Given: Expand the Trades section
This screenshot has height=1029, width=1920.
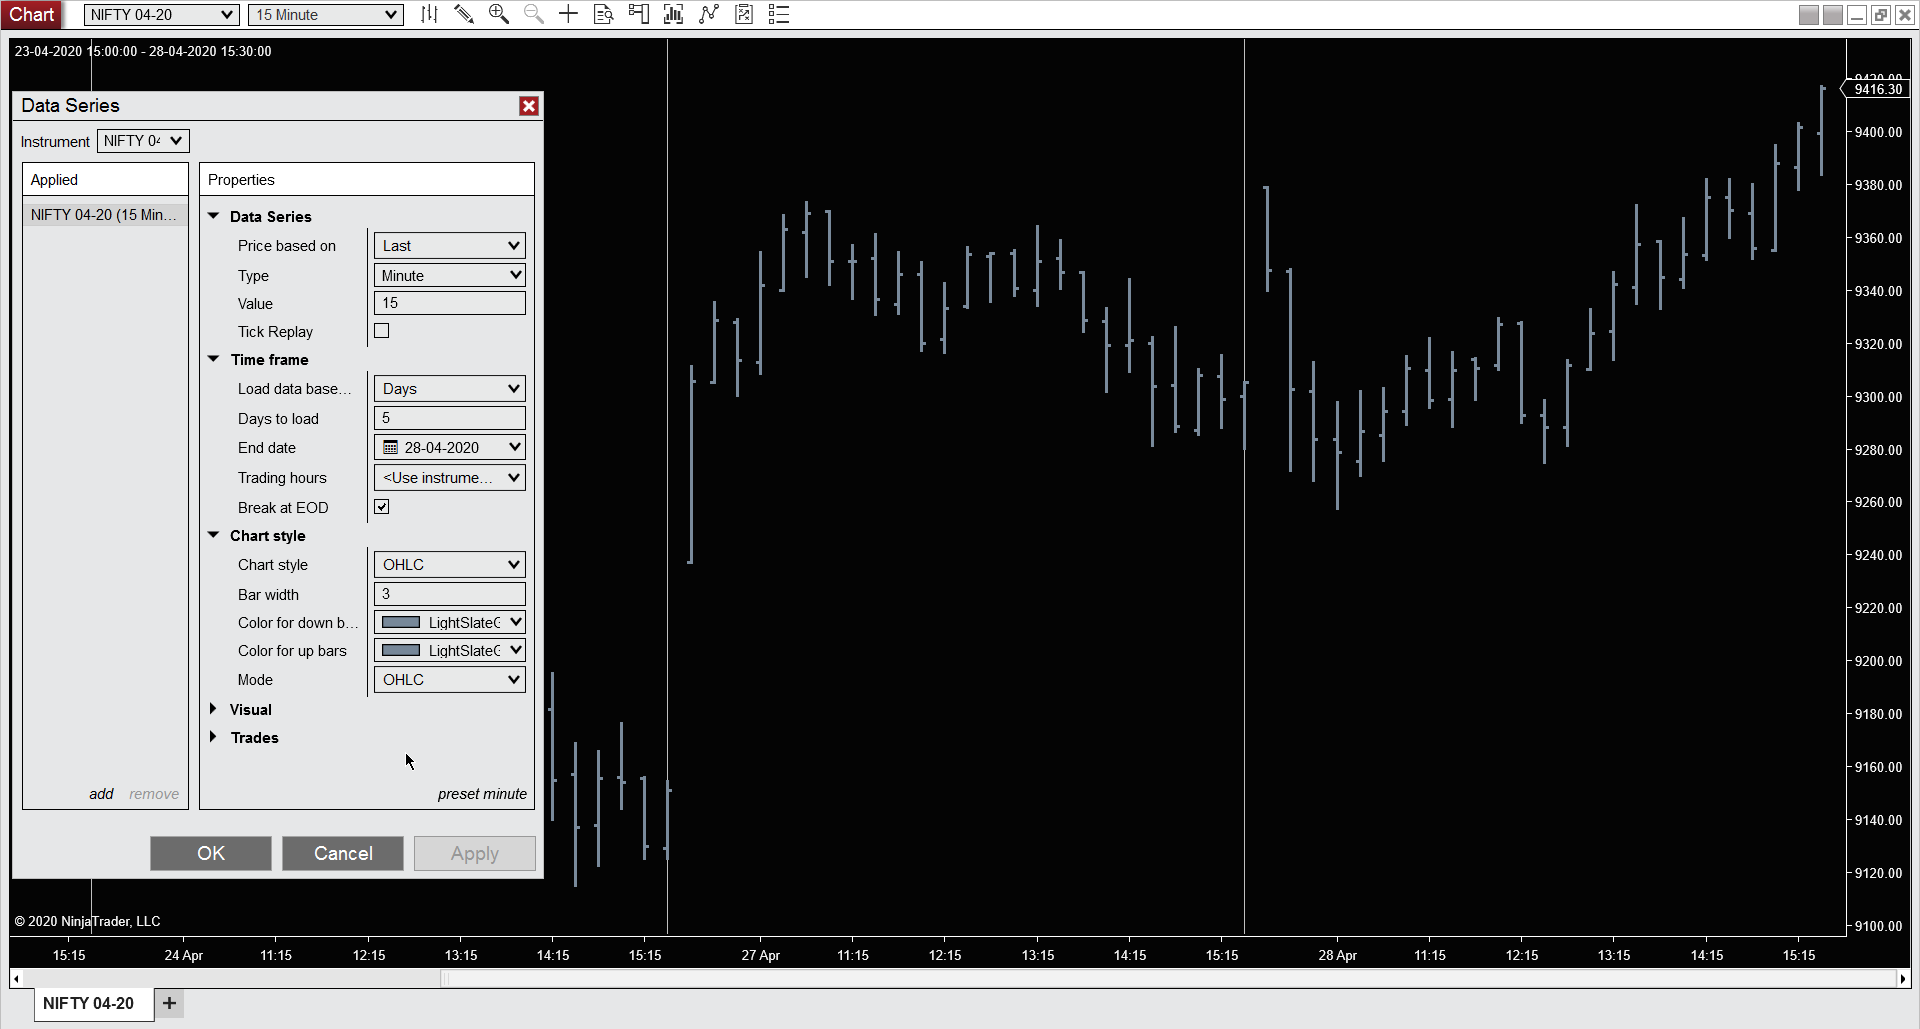Looking at the screenshot, I should 213,737.
